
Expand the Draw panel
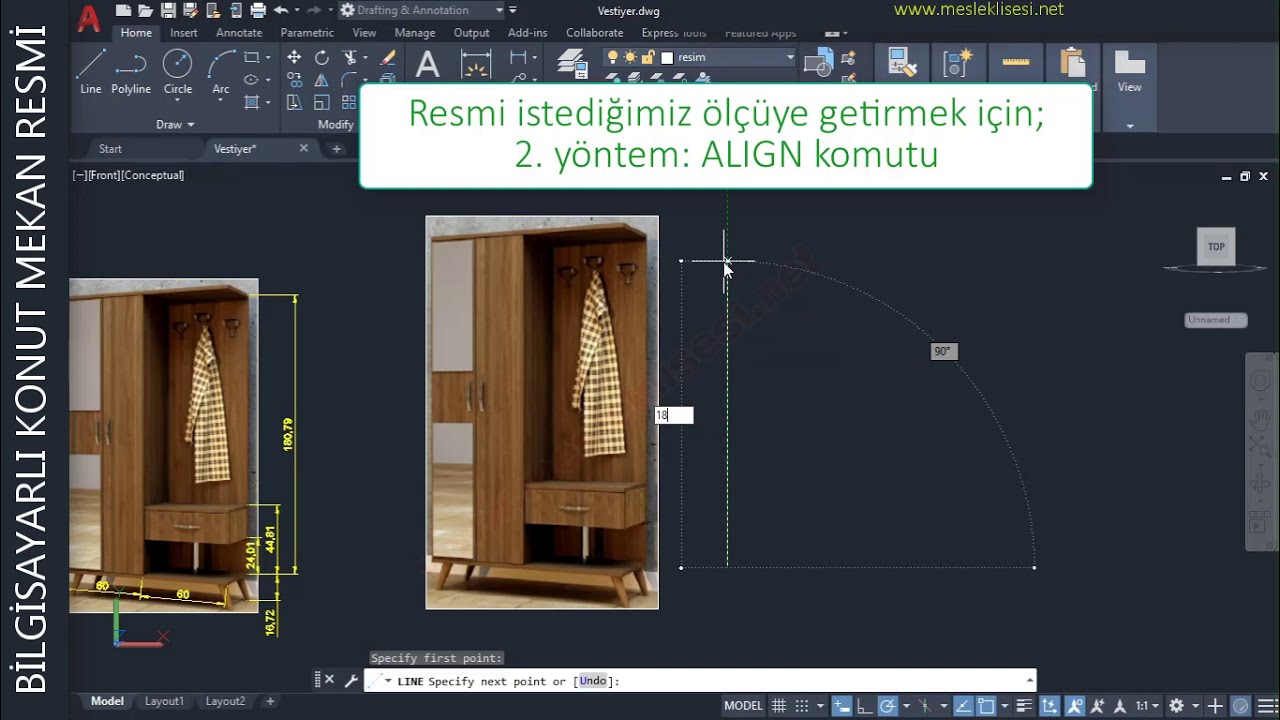(175, 125)
